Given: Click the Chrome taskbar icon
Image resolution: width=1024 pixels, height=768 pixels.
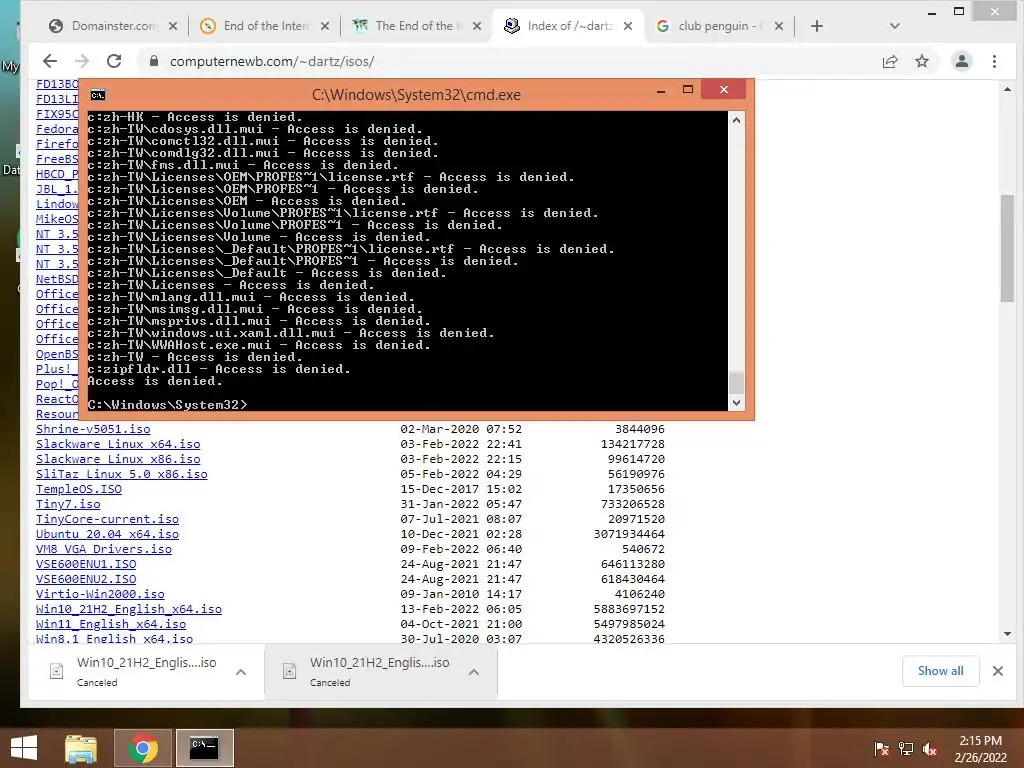Looking at the screenshot, I should (143, 748).
